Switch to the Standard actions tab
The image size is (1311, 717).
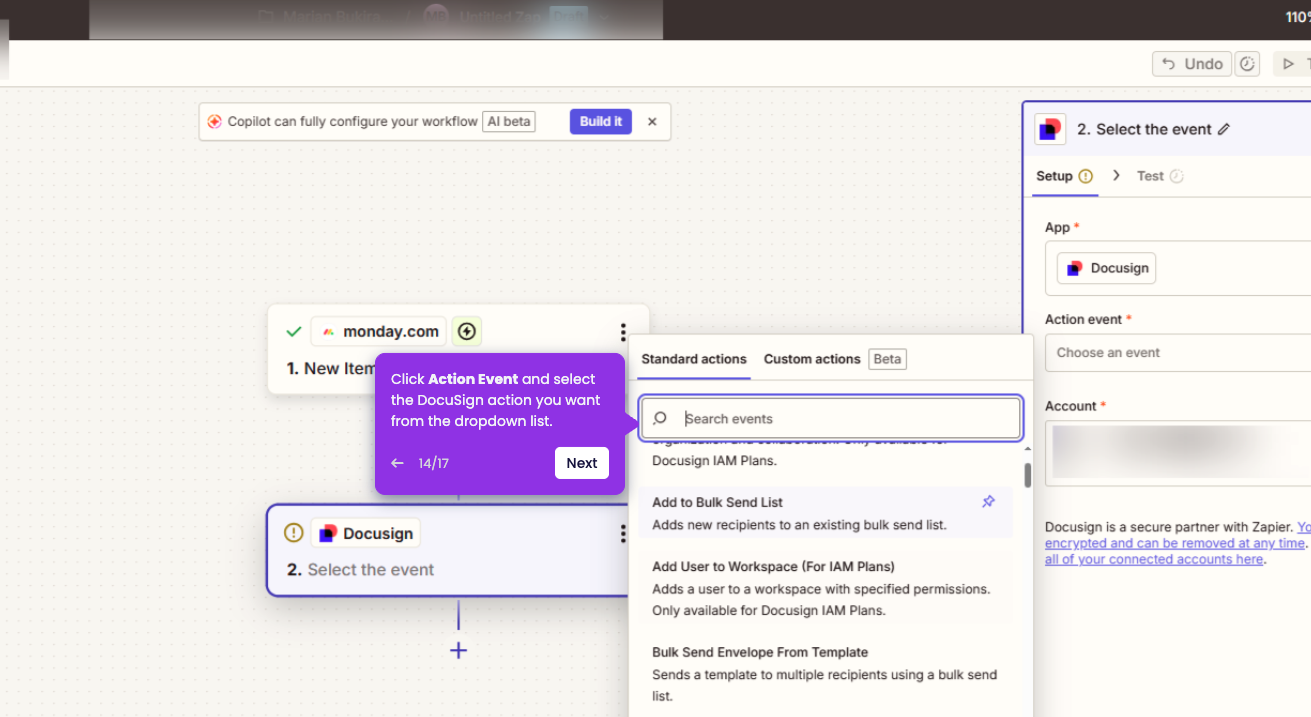point(694,359)
